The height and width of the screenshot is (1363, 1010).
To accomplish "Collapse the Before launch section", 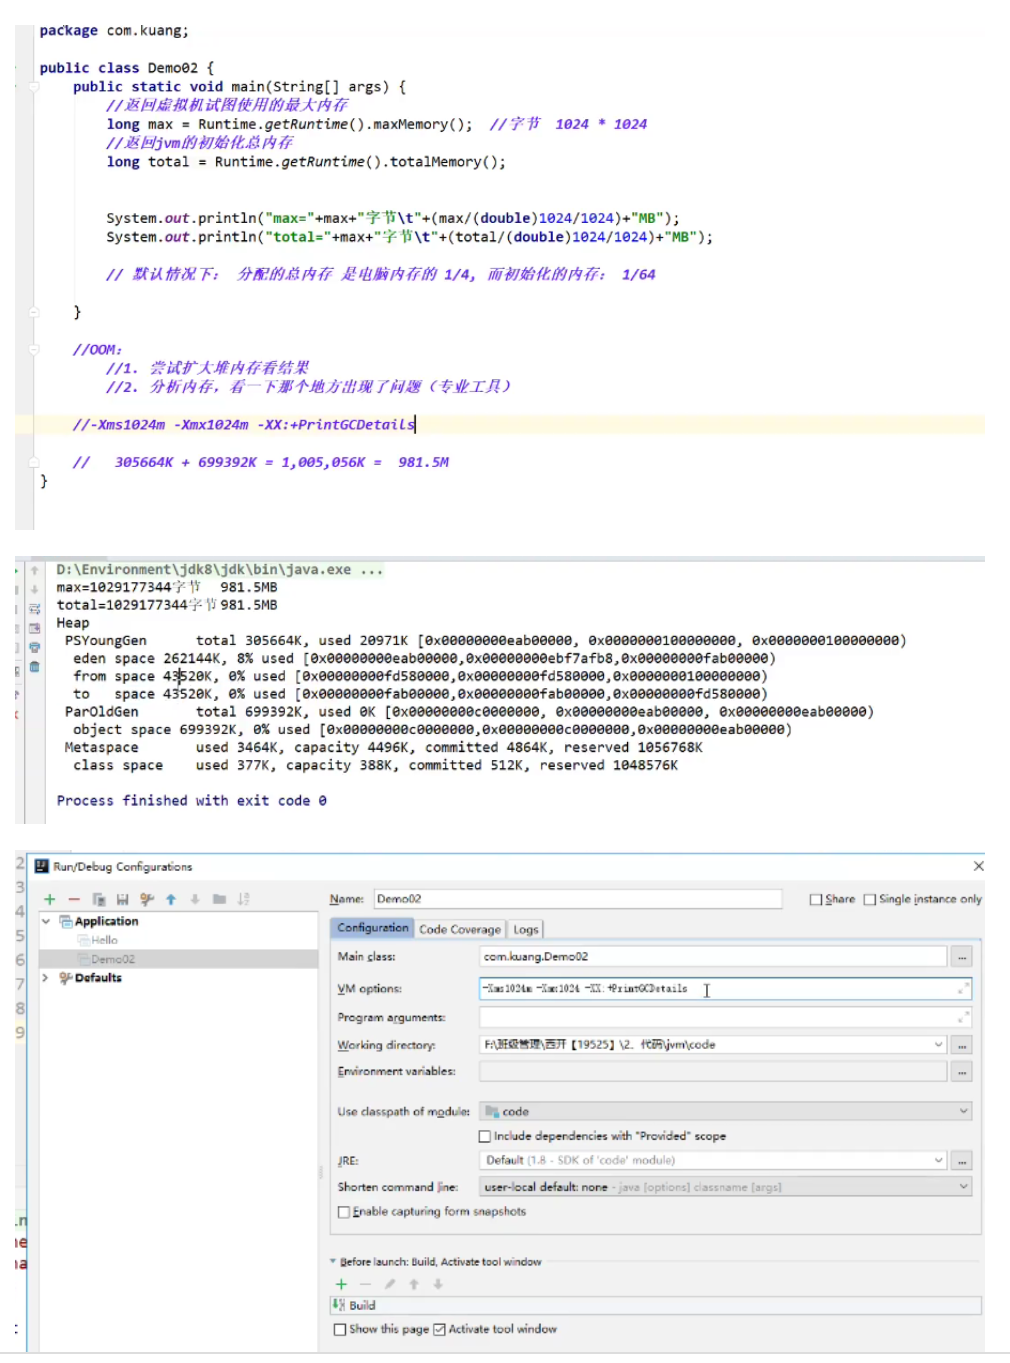I will pyautogui.click(x=333, y=1262).
